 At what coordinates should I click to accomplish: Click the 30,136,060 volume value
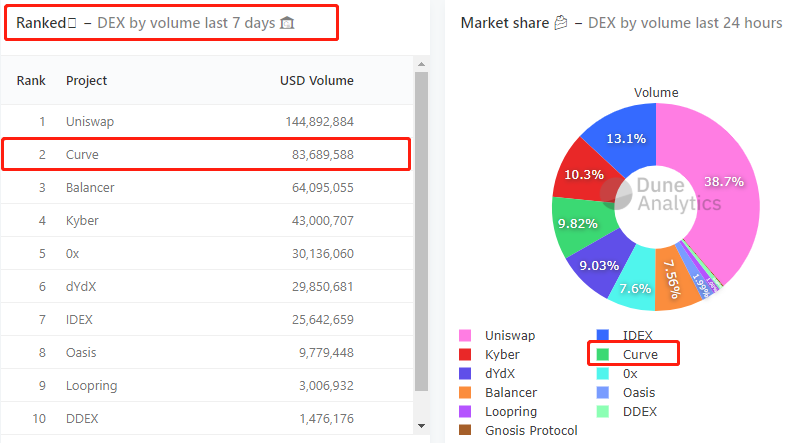point(323,253)
